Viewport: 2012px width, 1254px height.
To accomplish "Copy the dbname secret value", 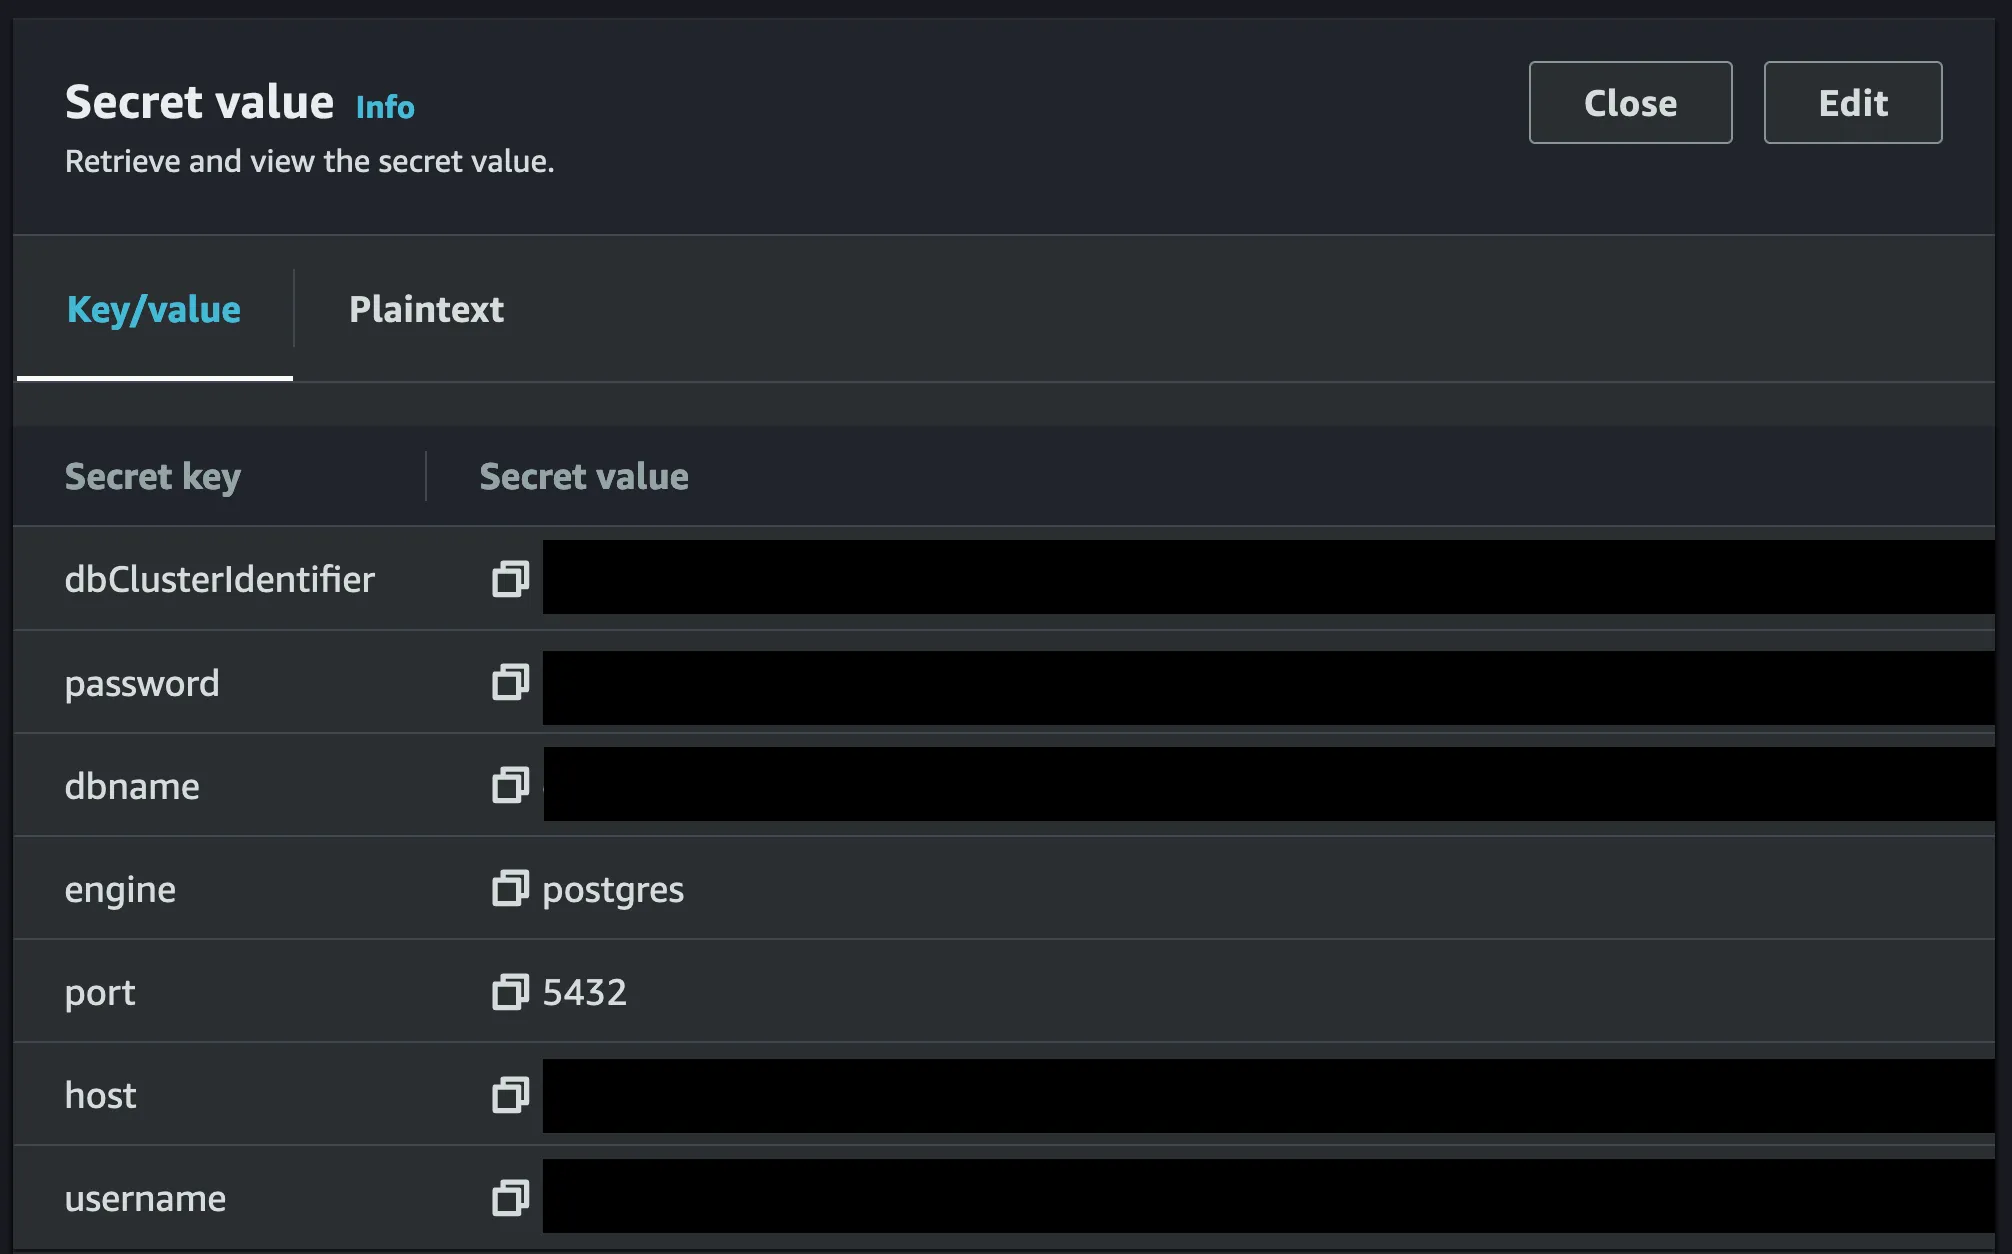I will [x=510, y=786].
